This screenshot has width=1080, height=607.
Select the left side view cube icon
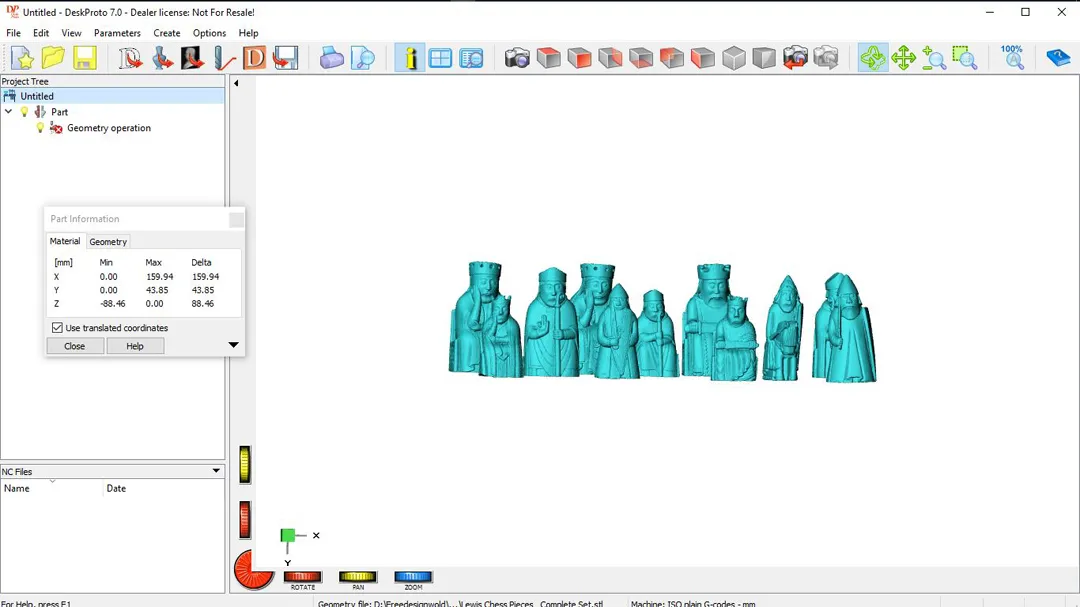703,58
